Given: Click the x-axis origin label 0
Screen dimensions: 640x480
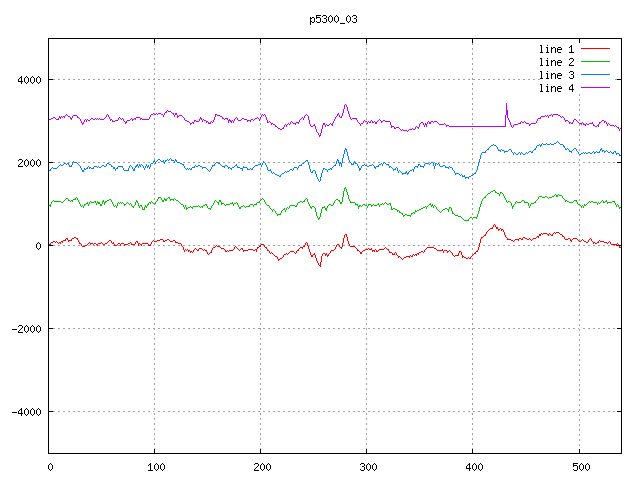Looking at the screenshot, I should pos(50,467).
